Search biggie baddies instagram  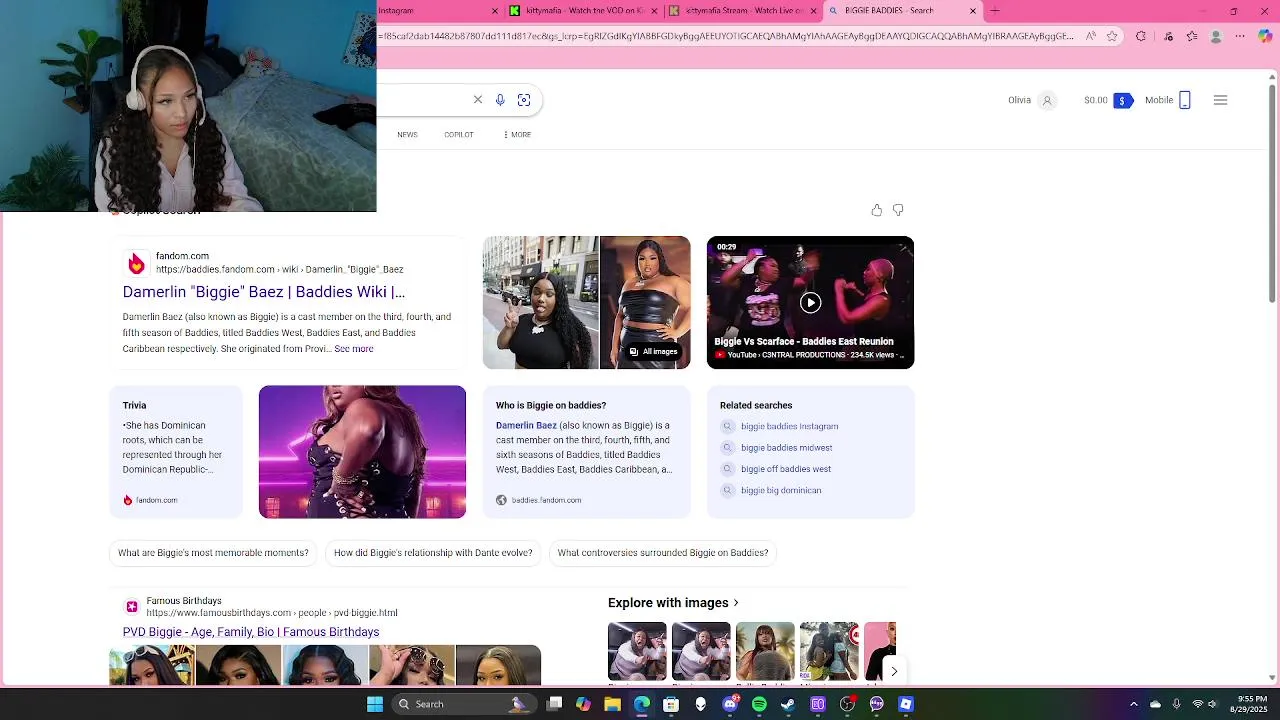click(790, 426)
